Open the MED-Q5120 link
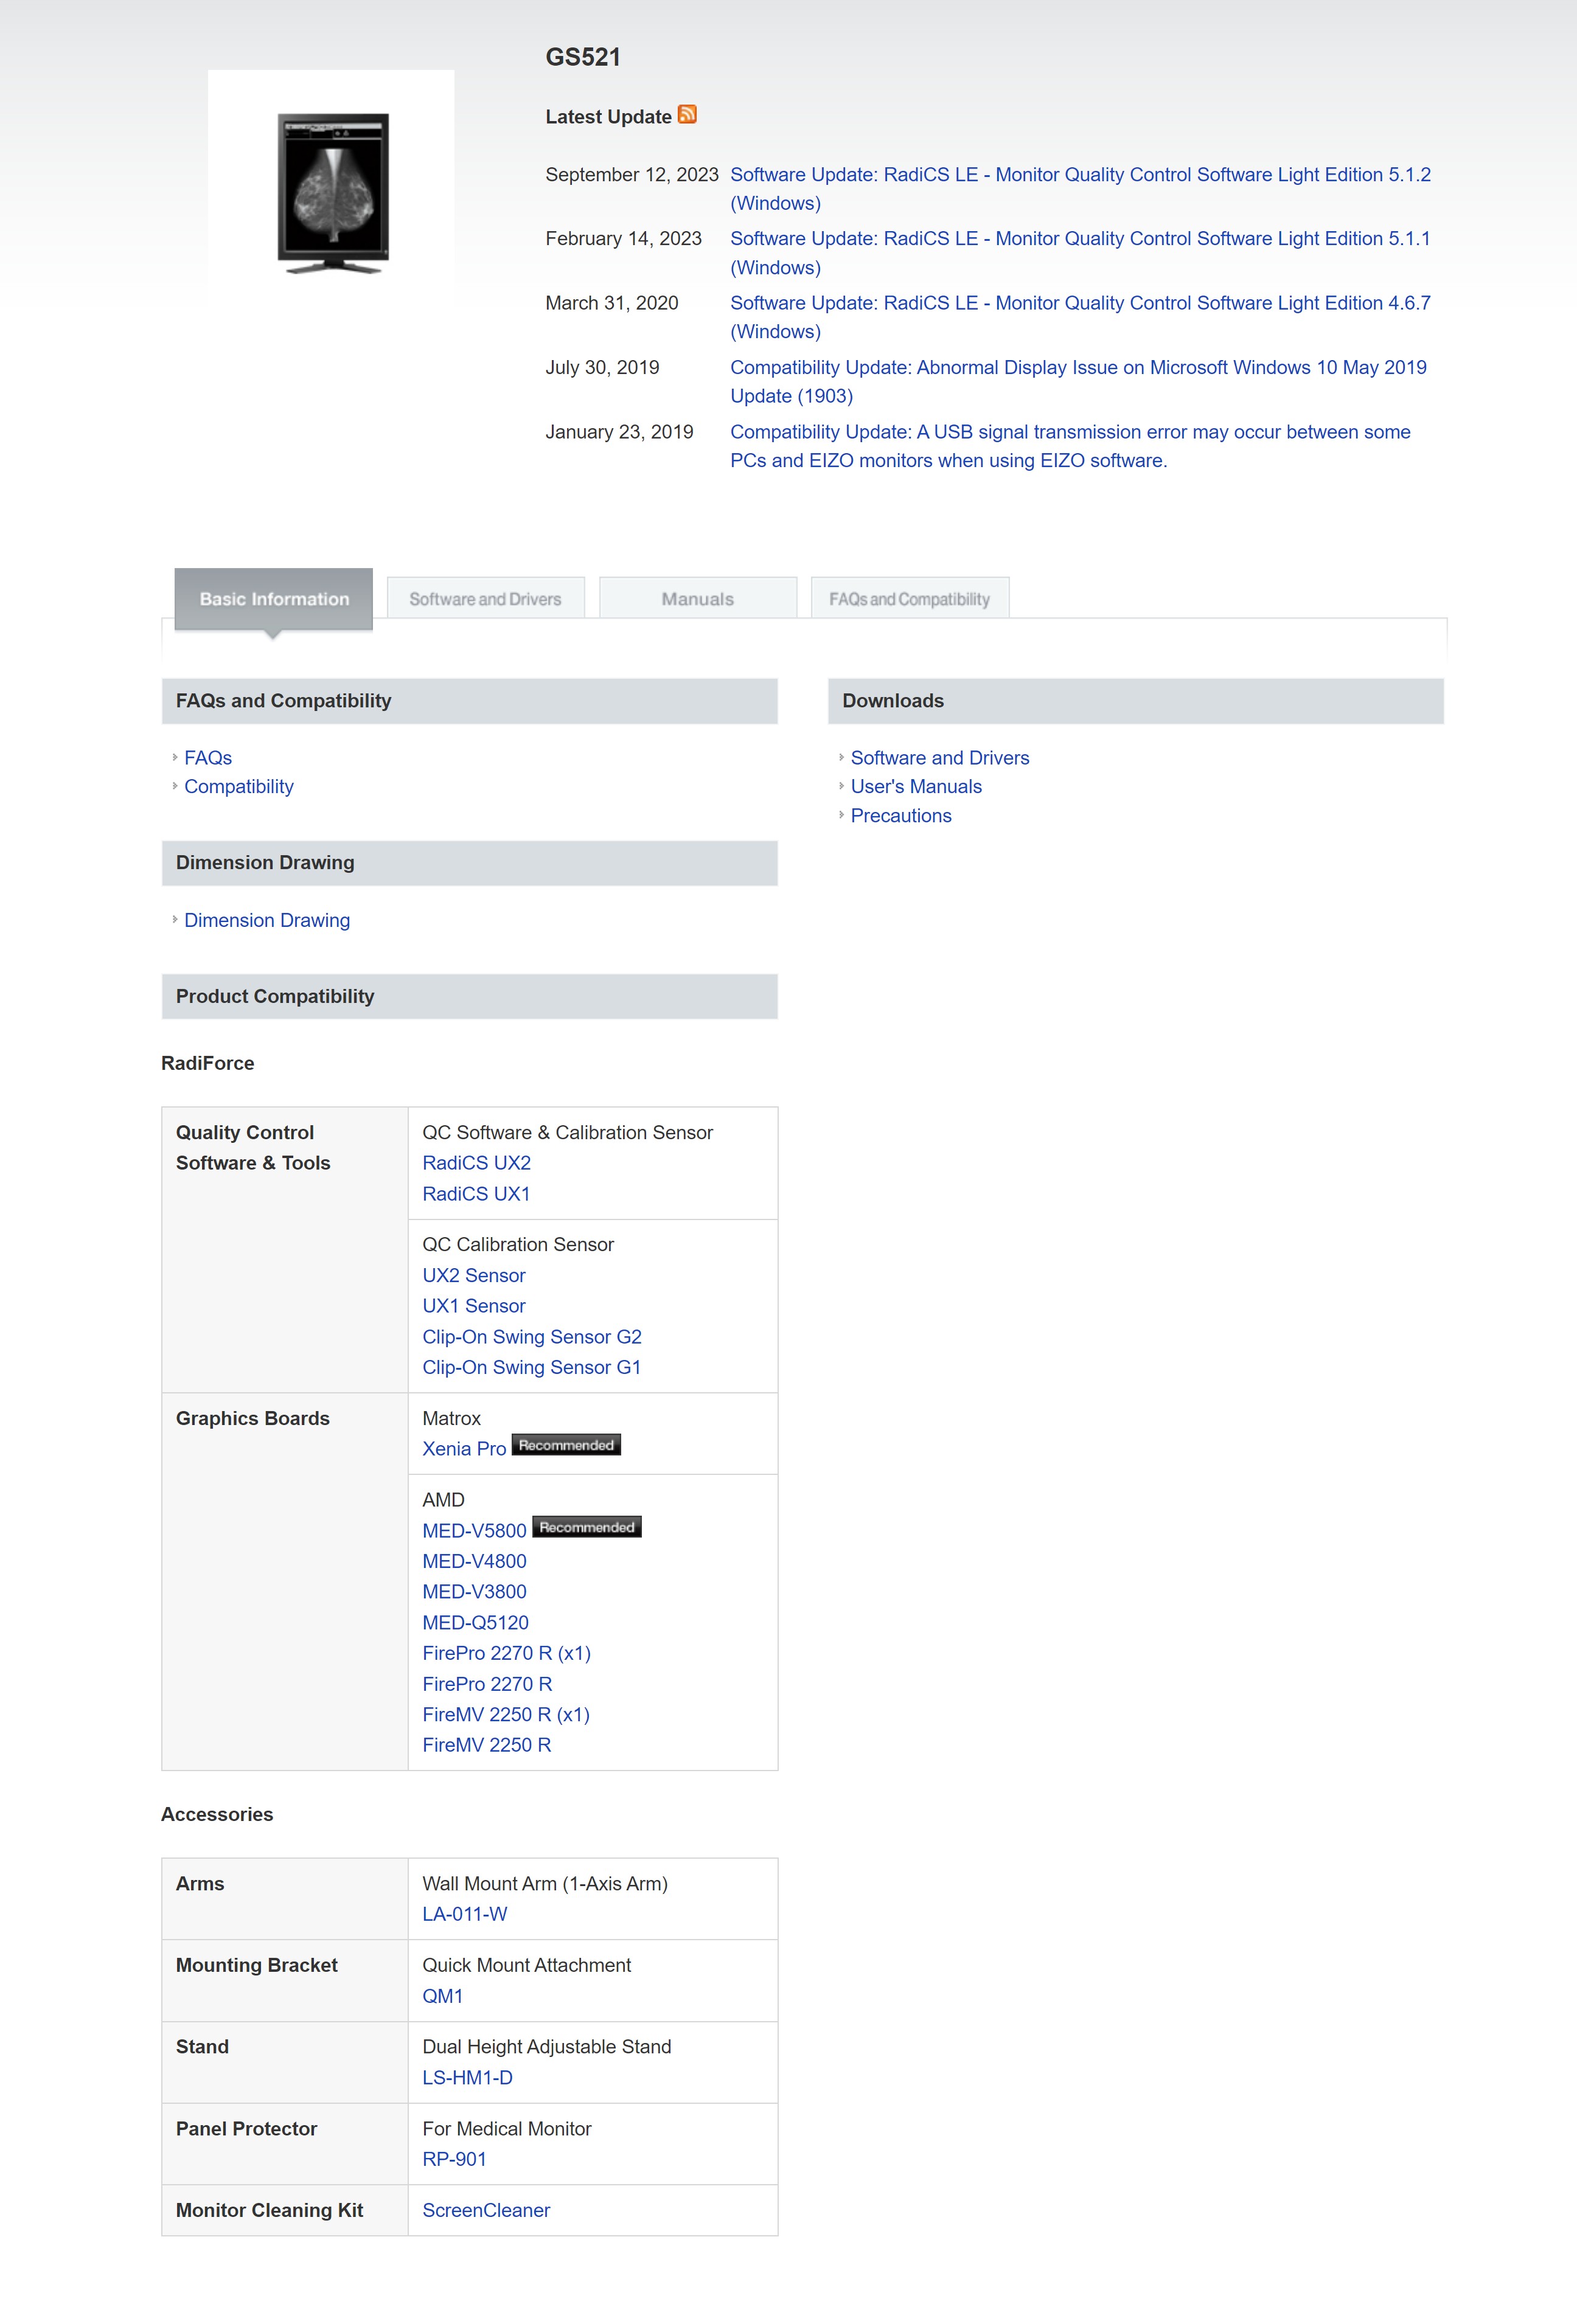 pos(475,1623)
